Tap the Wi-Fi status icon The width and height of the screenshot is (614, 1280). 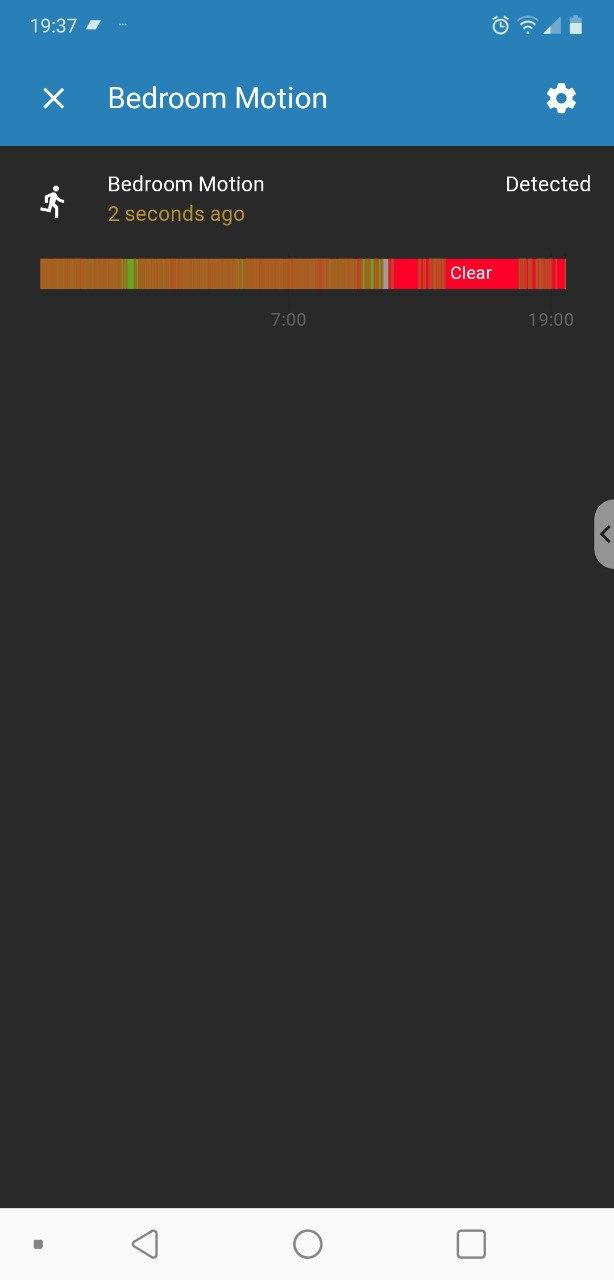click(527, 26)
